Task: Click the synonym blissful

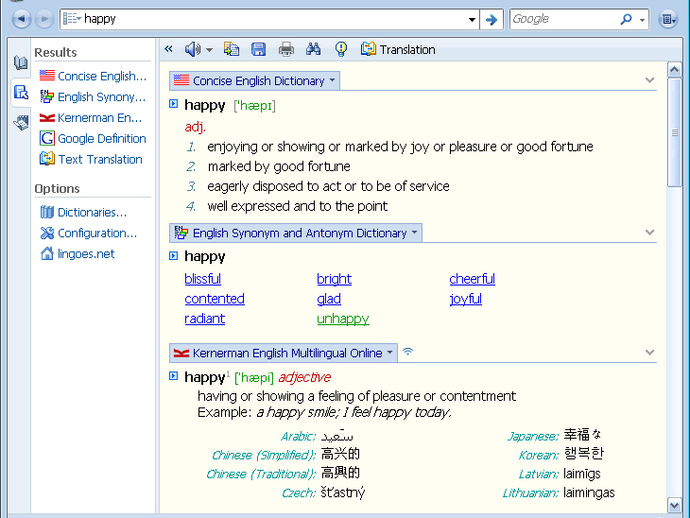Action: pyautogui.click(x=202, y=279)
